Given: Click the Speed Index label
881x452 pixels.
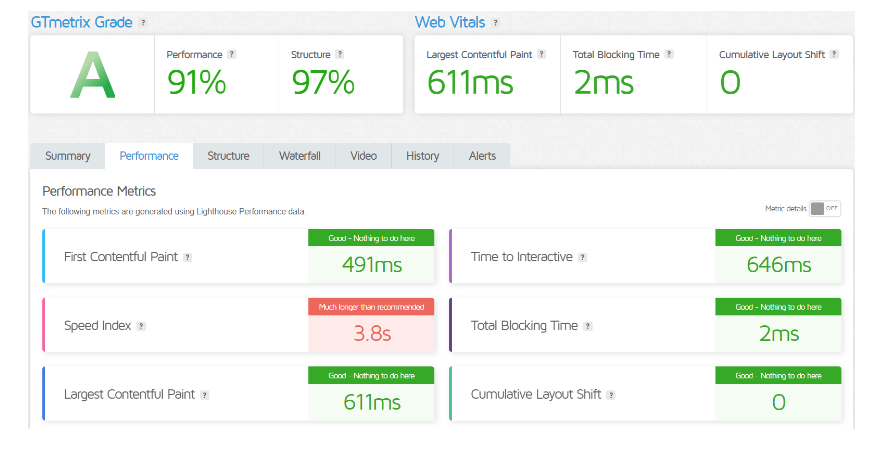Looking at the screenshot, I should coord(97,326).
